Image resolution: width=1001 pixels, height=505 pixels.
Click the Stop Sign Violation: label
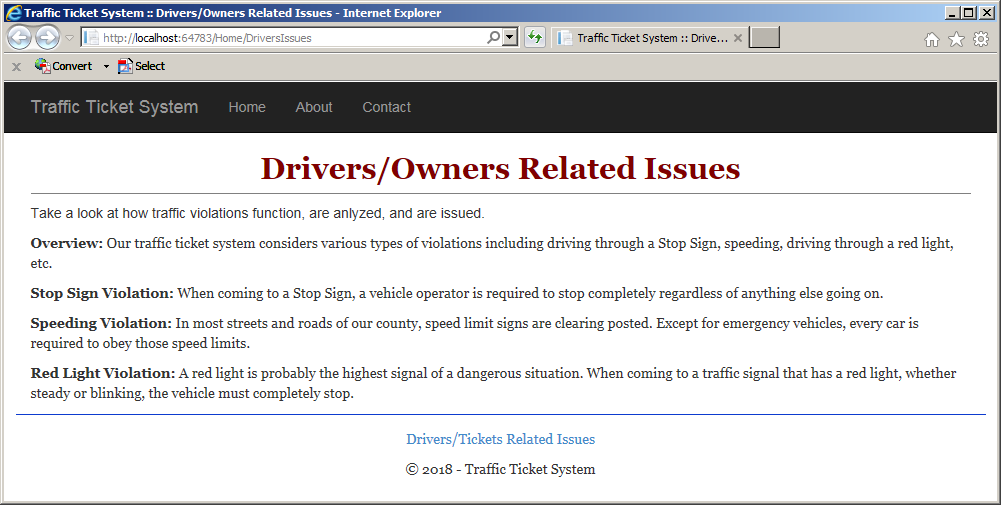(x=102, y=293)
